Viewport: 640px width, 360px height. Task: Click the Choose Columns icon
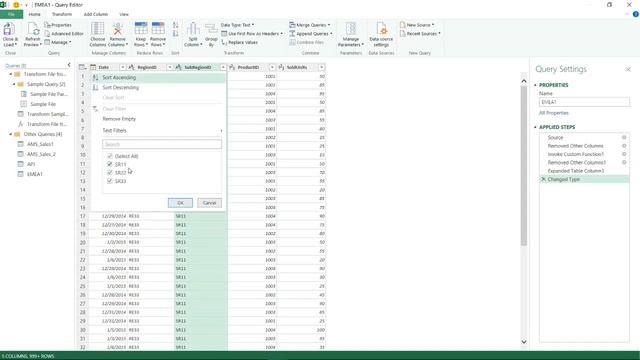click(x=98, y=29)
